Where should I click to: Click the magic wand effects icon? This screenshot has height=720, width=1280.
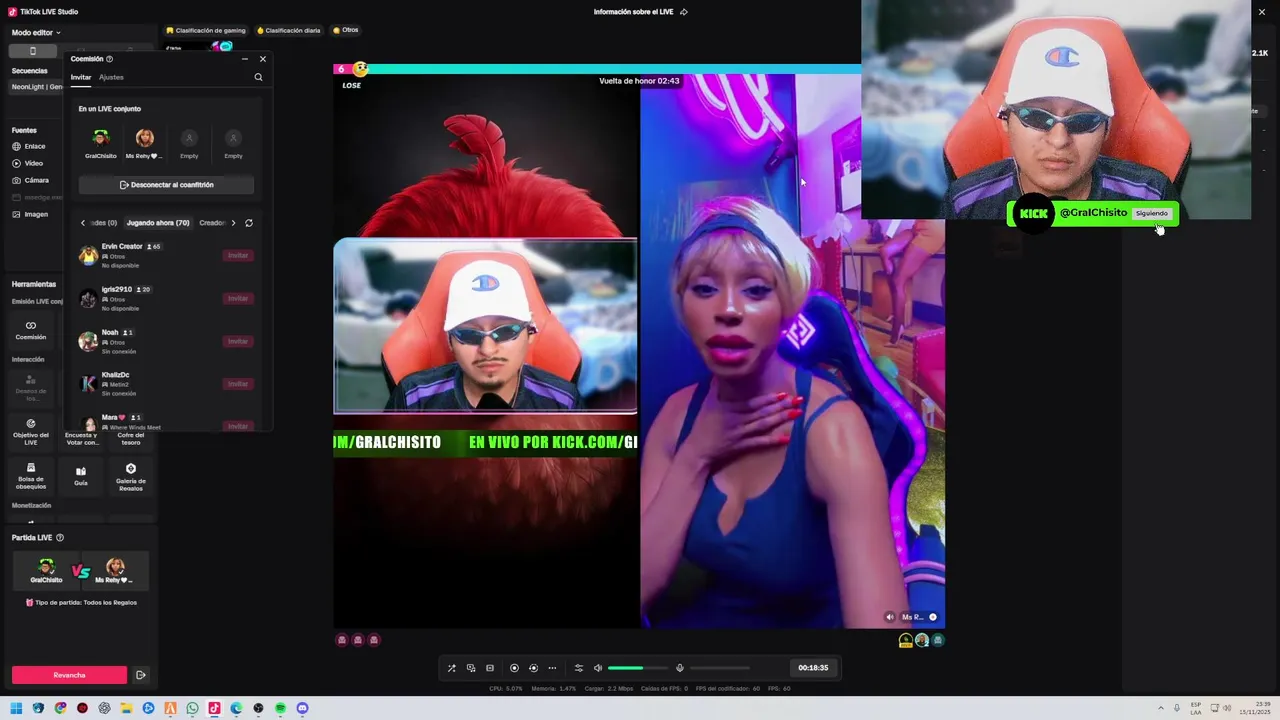pos(451,668)
